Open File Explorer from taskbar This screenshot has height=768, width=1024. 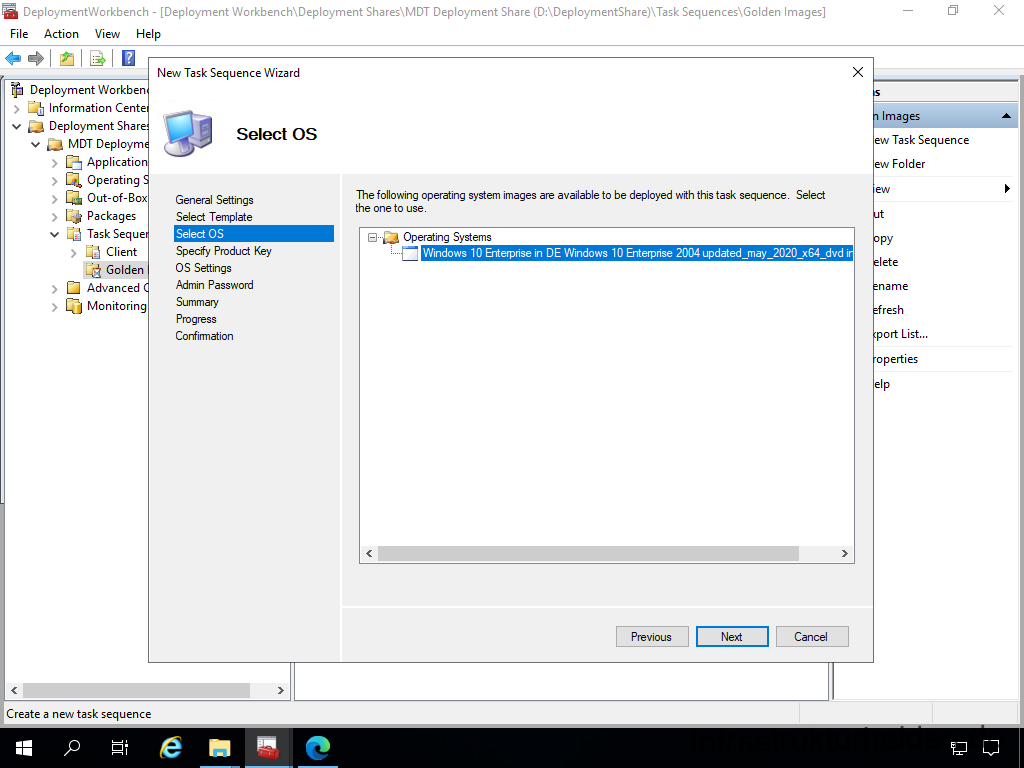point(219,748)
